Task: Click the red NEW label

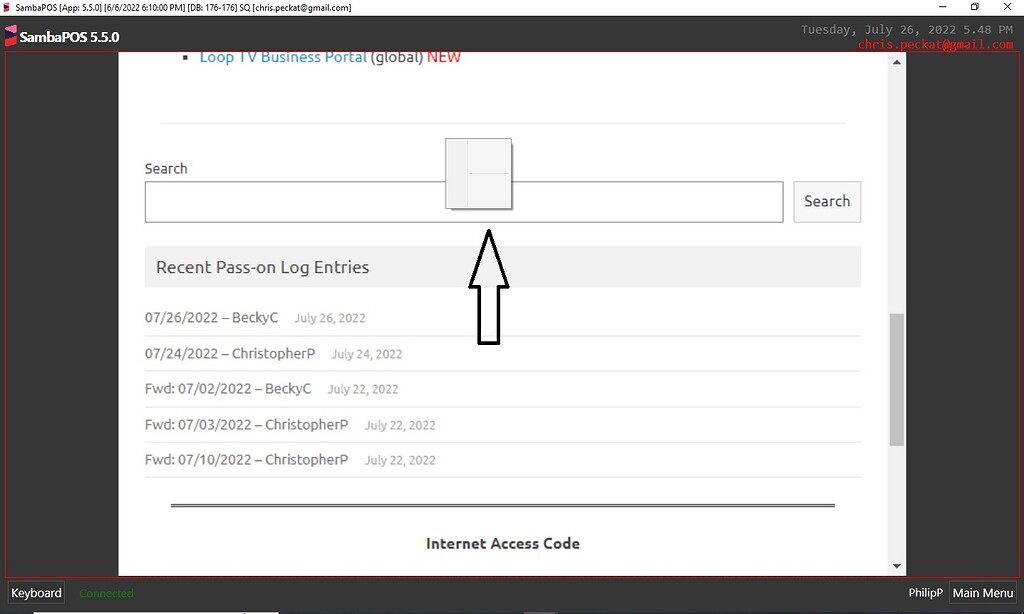Action: pos(443,57)
